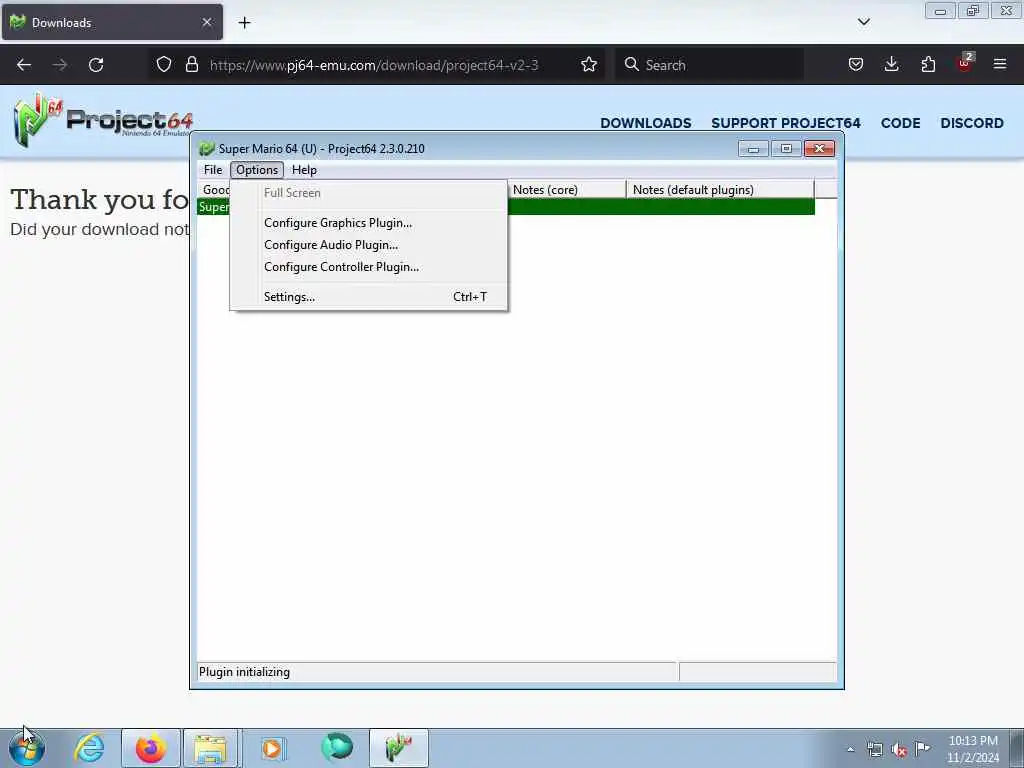
Task: Switch to Firefox in the taskbar
Action: [x=151, y=748]
